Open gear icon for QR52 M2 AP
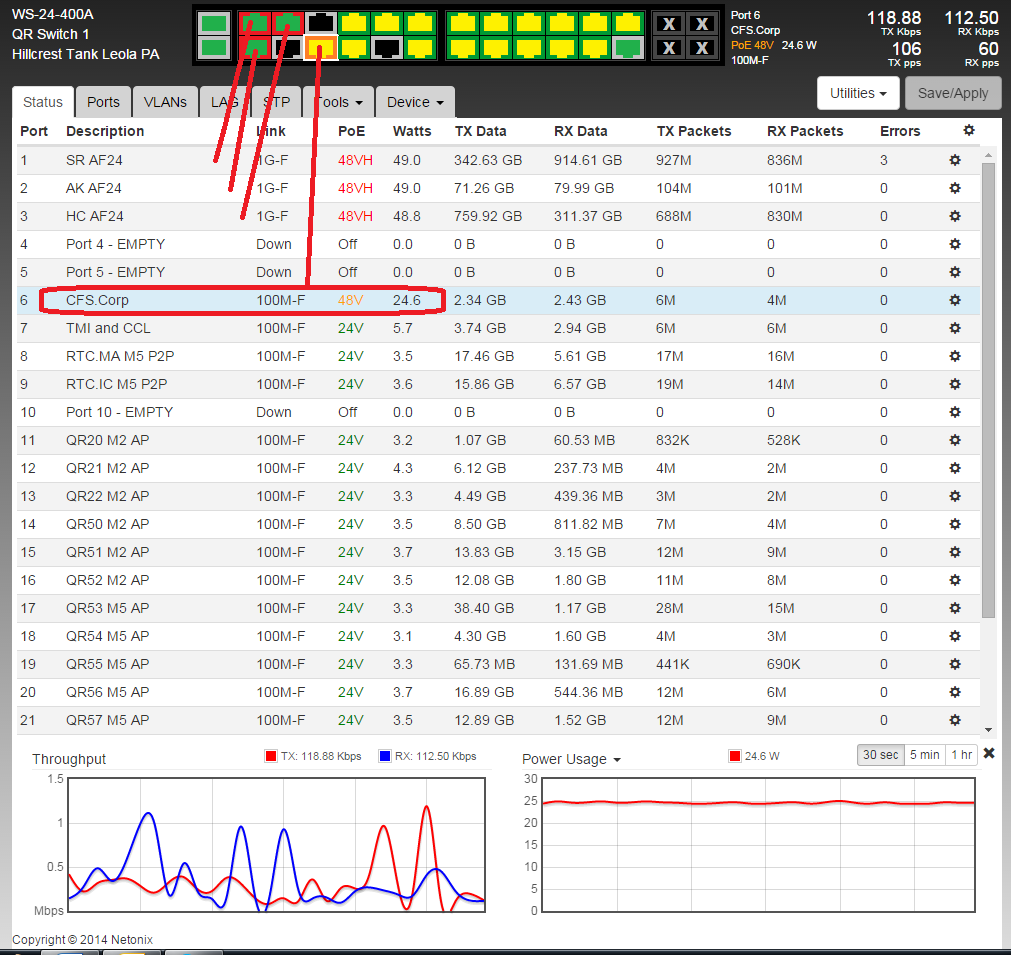The height and width of the screenshot is (955, 1011). click(955, 580)
